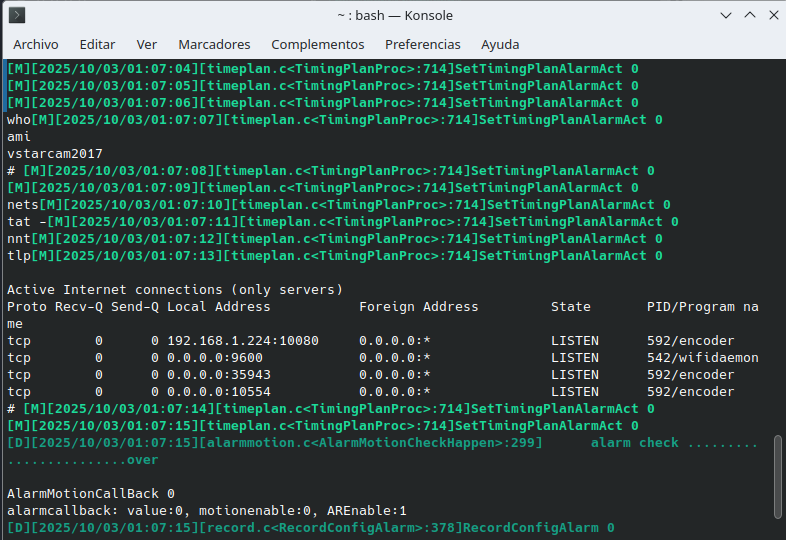Click the 542/wifidaemon program entry
Screen dimensions: 786x540
(703, 357)
